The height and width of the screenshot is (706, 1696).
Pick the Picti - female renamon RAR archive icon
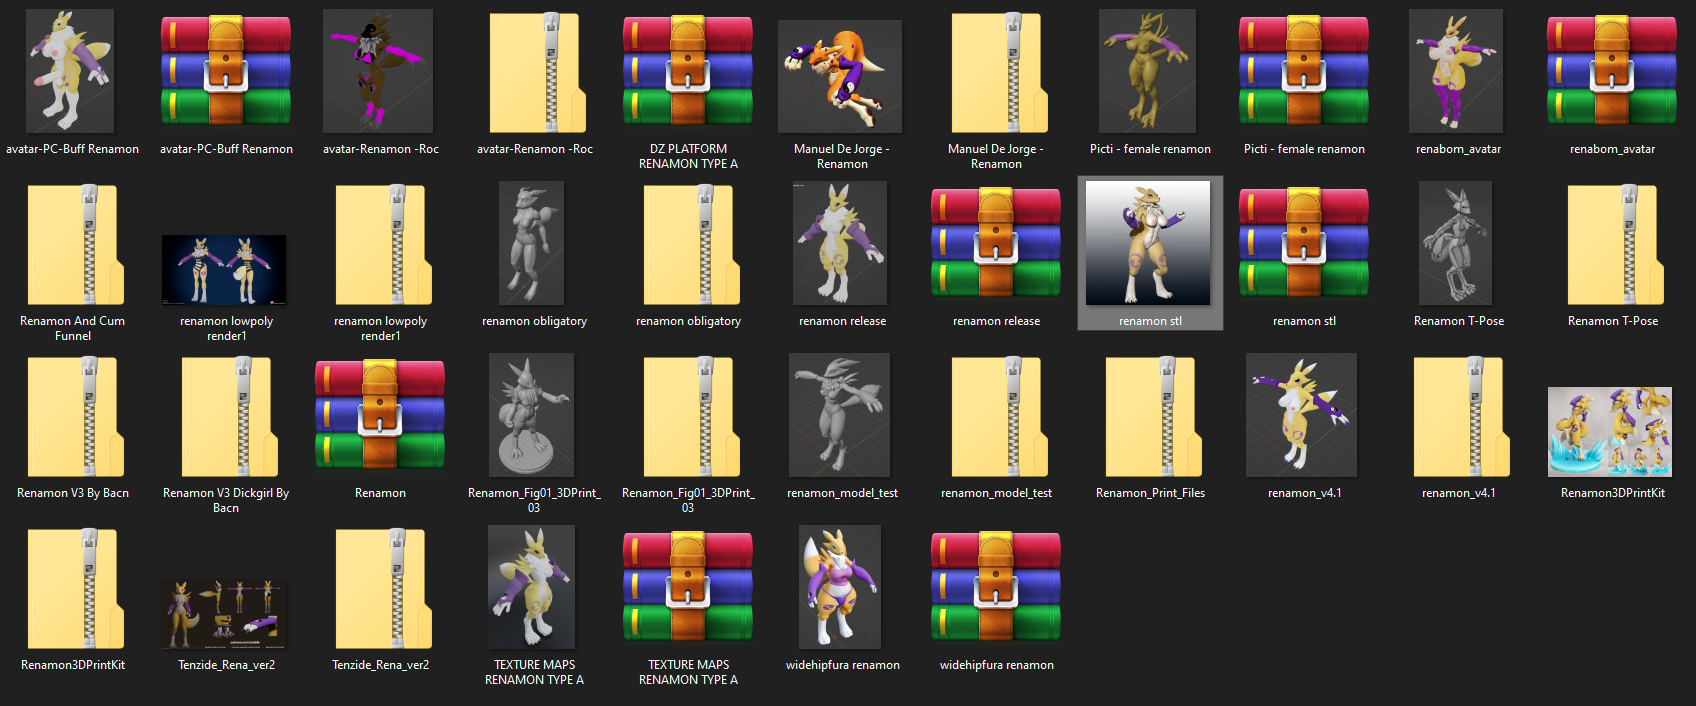click(x=1304, y=72)
